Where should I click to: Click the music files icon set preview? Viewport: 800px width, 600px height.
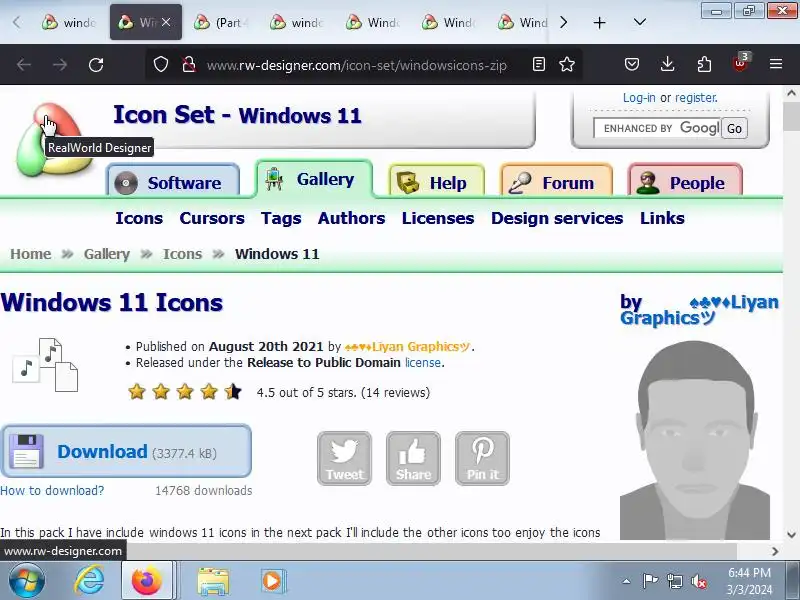tap(45, 365)
